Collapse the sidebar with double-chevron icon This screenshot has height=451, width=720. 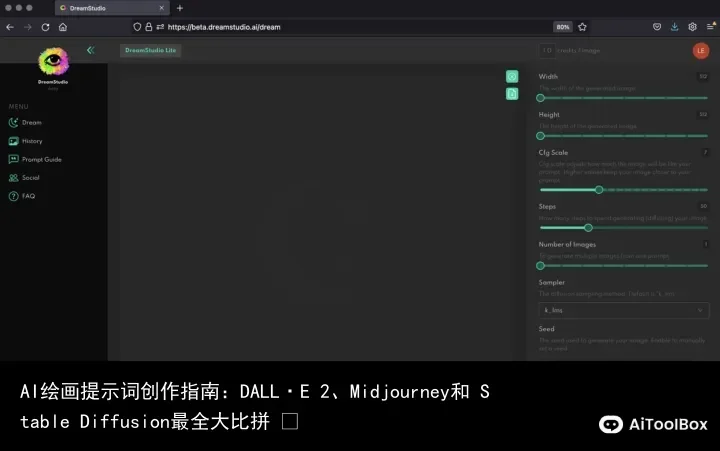[x=90, y=50]
